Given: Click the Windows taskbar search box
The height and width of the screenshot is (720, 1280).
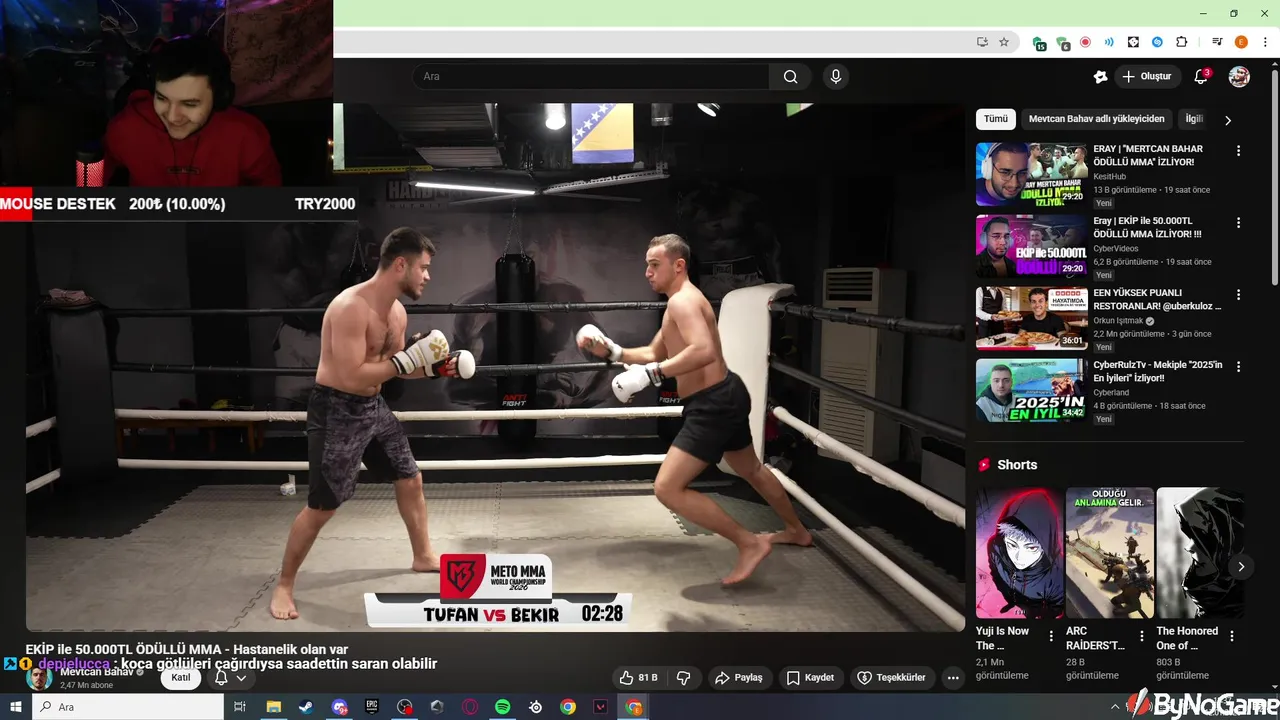Looking at the screenshot, I should click(x=128, y=707).
